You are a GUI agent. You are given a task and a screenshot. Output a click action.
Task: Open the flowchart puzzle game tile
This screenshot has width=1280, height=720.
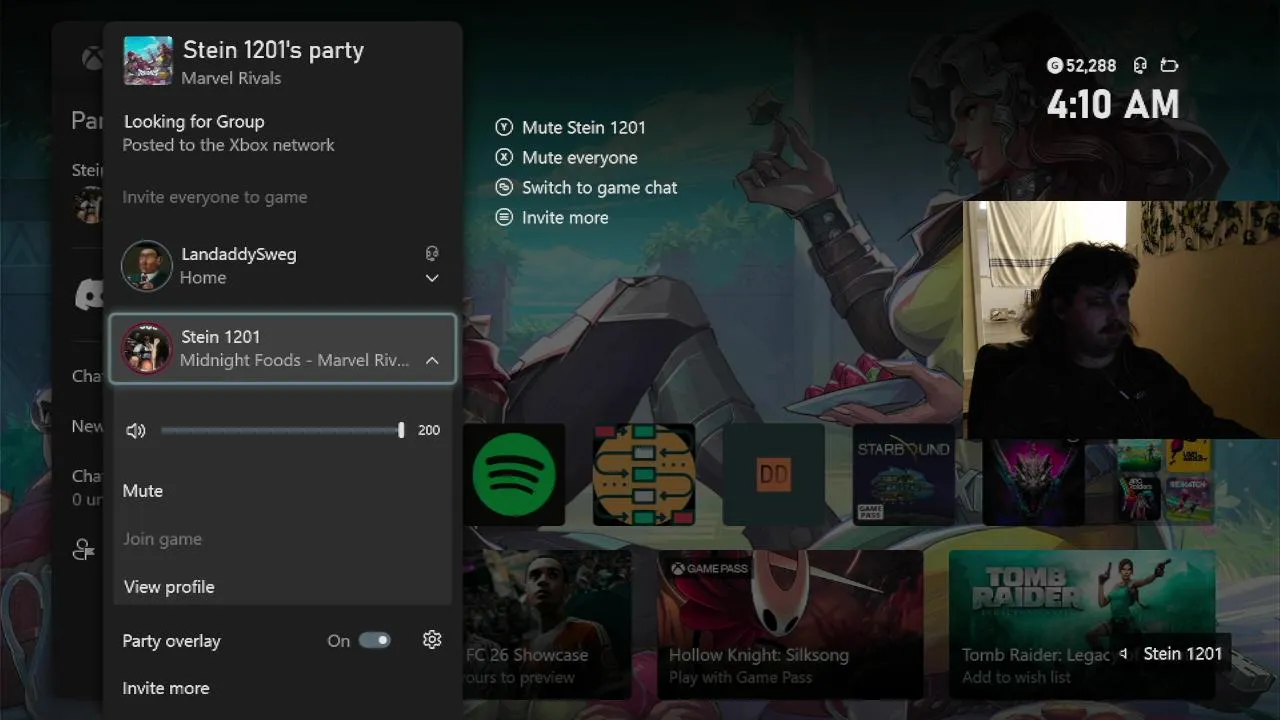[644, 474]
